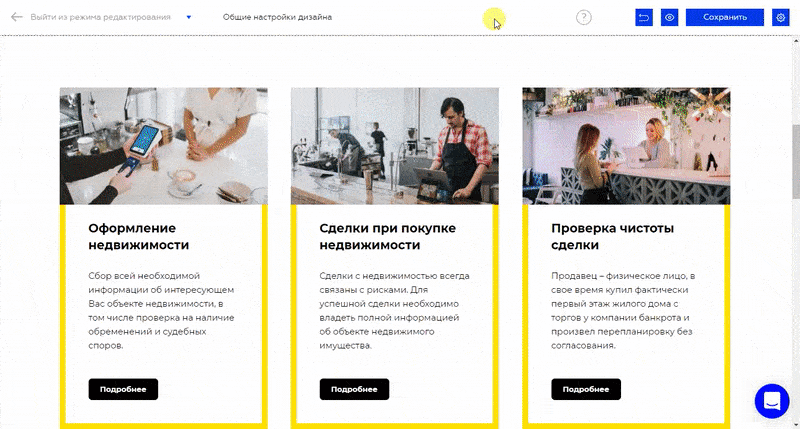Open Общие настройки дизайна menu
The image size is (800, 429).
pyautogui.click(x=277, y=17)
